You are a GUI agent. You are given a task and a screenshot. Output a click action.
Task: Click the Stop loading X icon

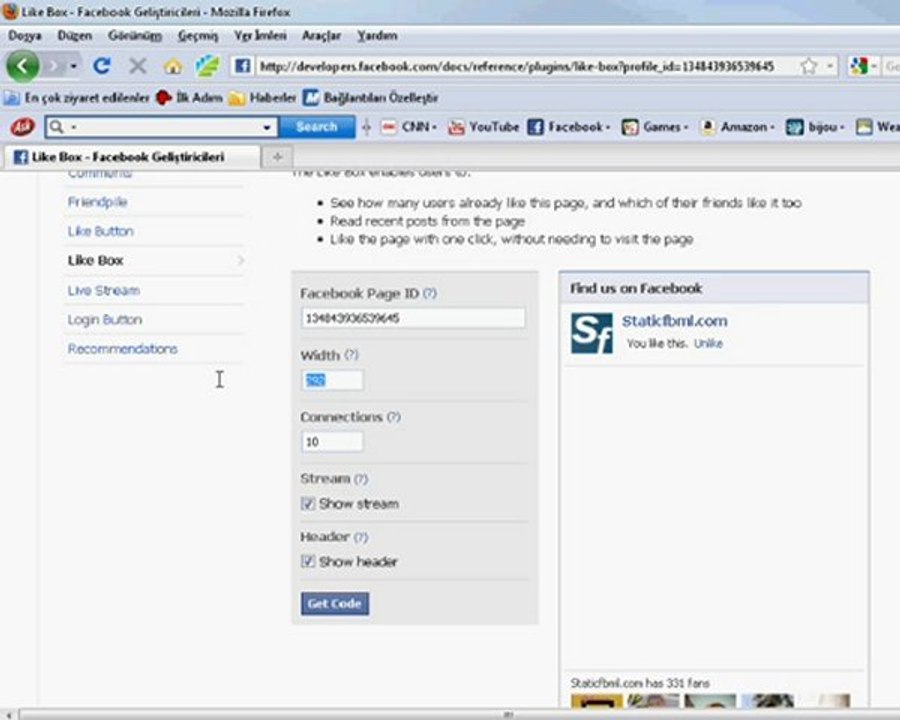(138, 66)
